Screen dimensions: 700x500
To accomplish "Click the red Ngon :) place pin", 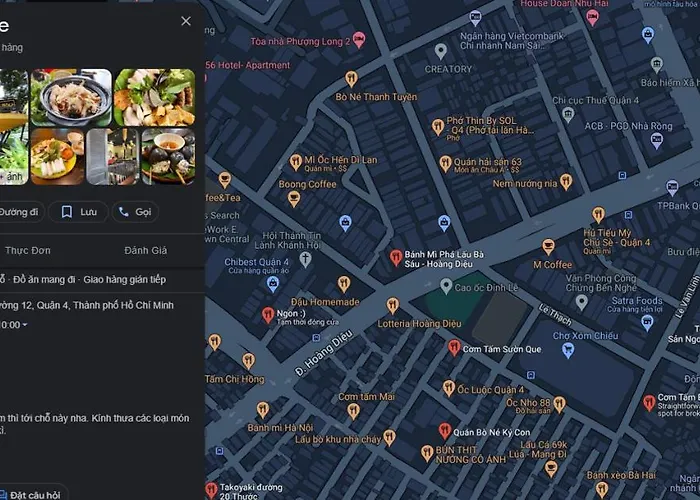I will coord(268,315).
